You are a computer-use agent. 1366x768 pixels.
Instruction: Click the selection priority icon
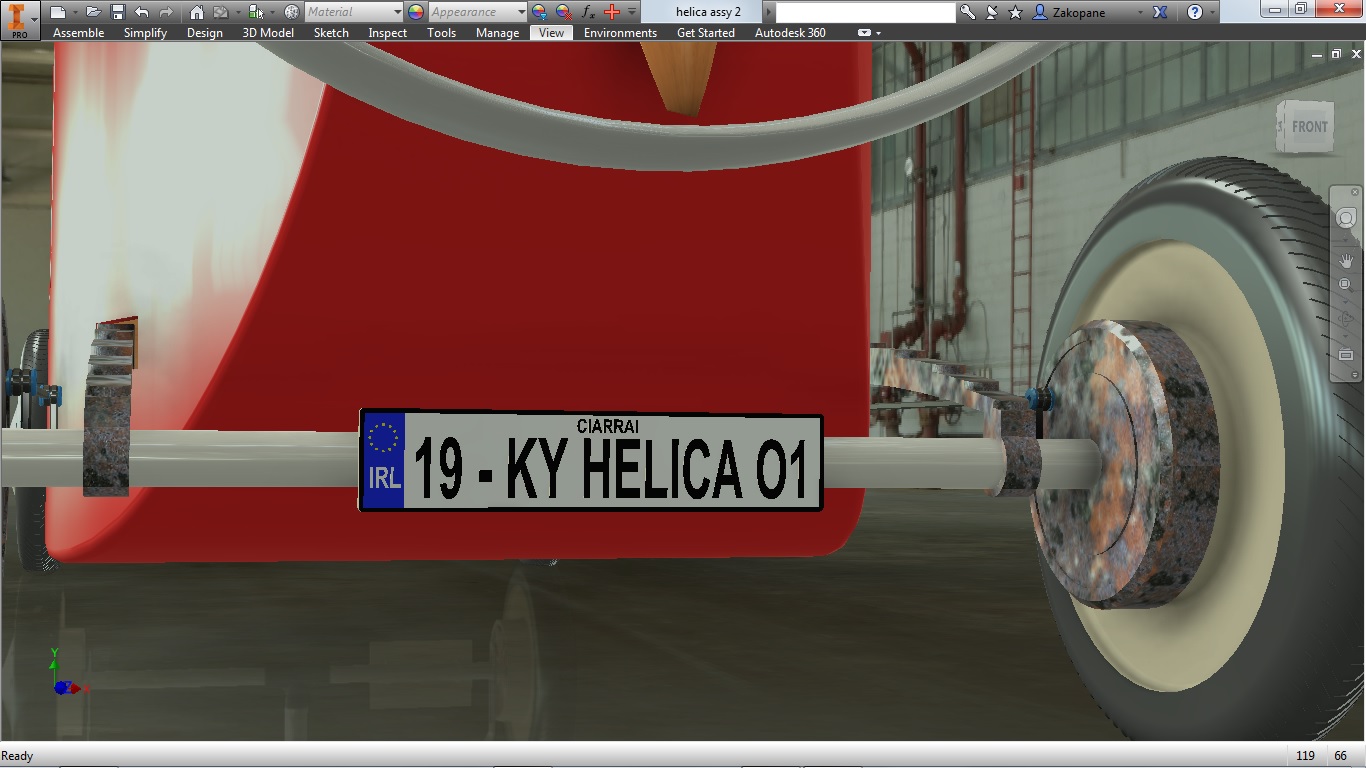coord(256,12)
